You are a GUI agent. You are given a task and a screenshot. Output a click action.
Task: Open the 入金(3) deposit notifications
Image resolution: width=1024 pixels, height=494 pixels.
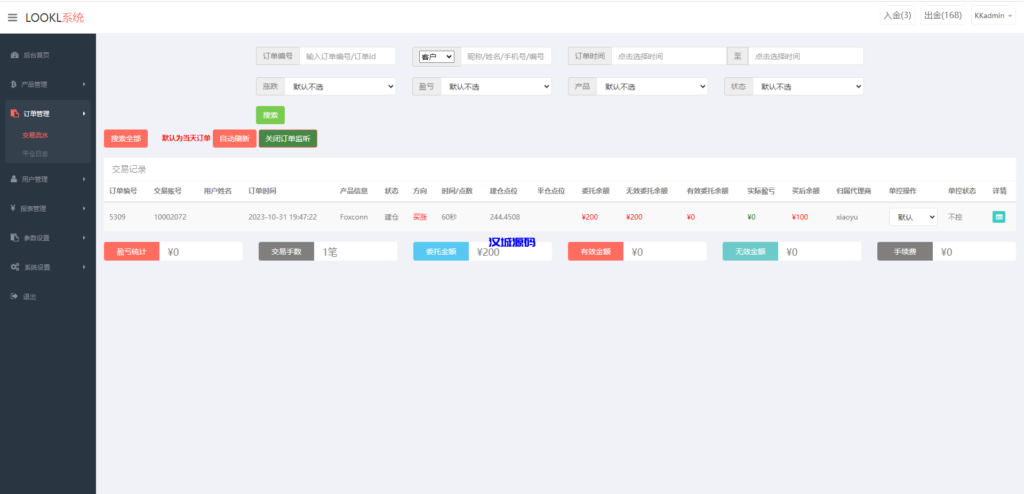pyautogui.click(x=897, y=16)
